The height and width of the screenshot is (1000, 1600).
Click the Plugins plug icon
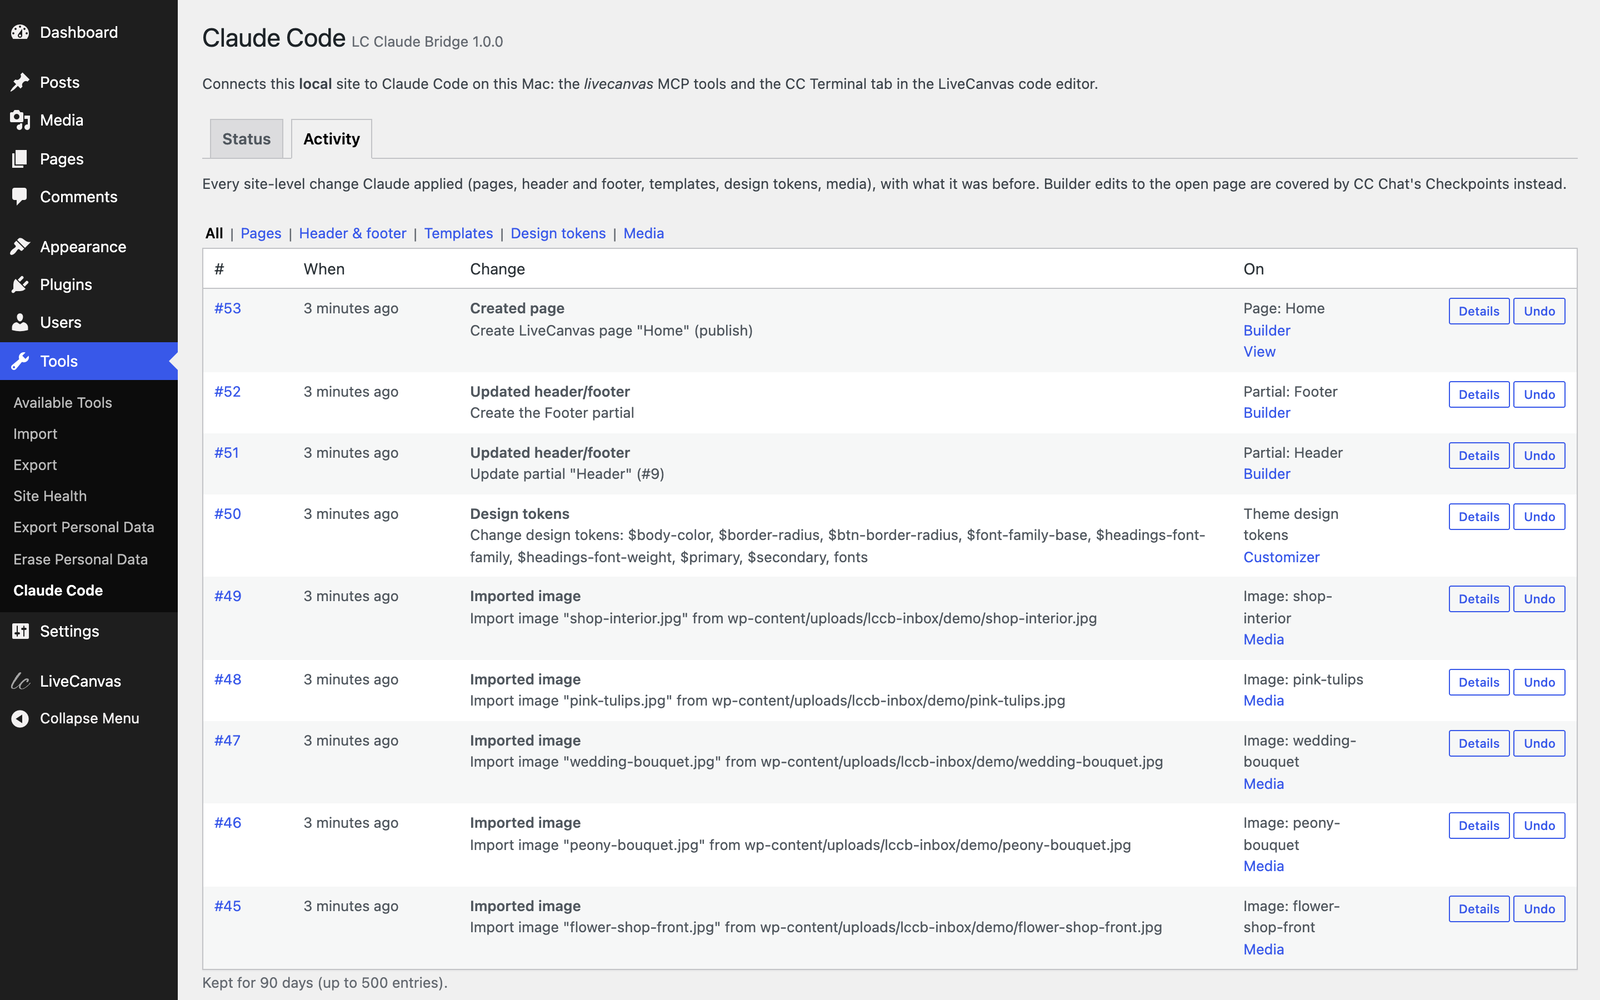pos(20,285)
